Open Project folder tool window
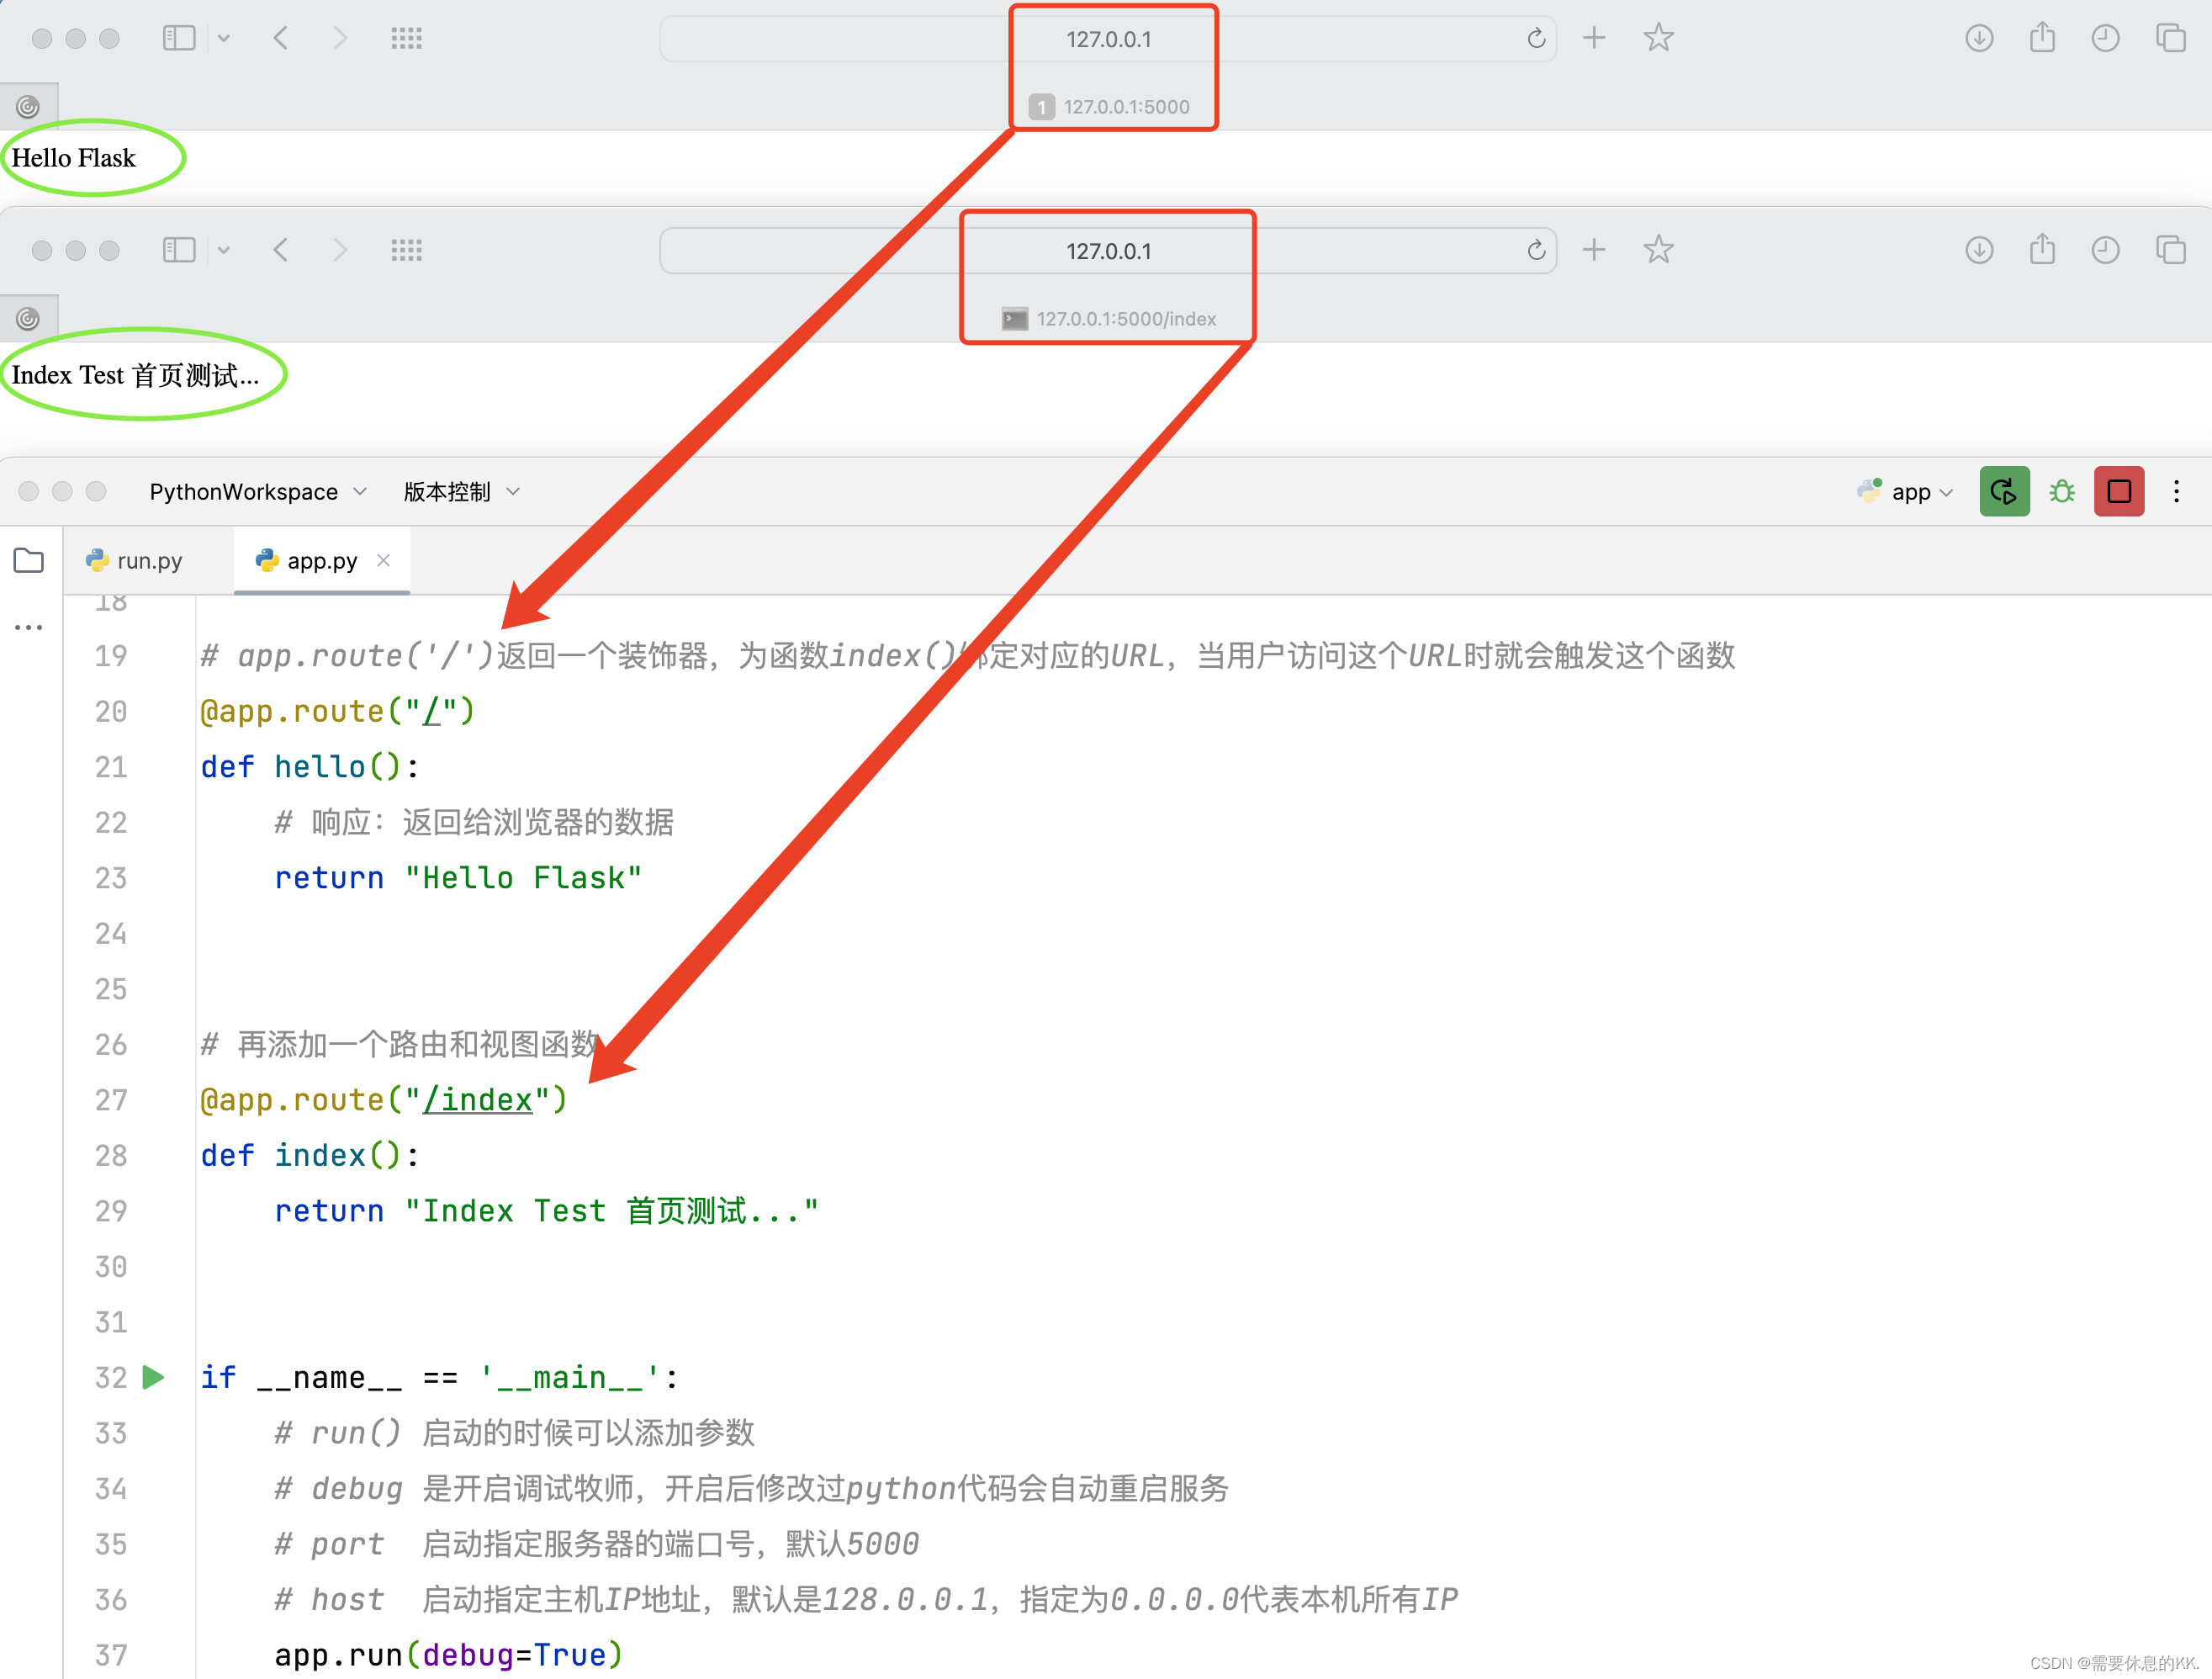Viewport: 2212px width, 1679px height. pos(28,560)
